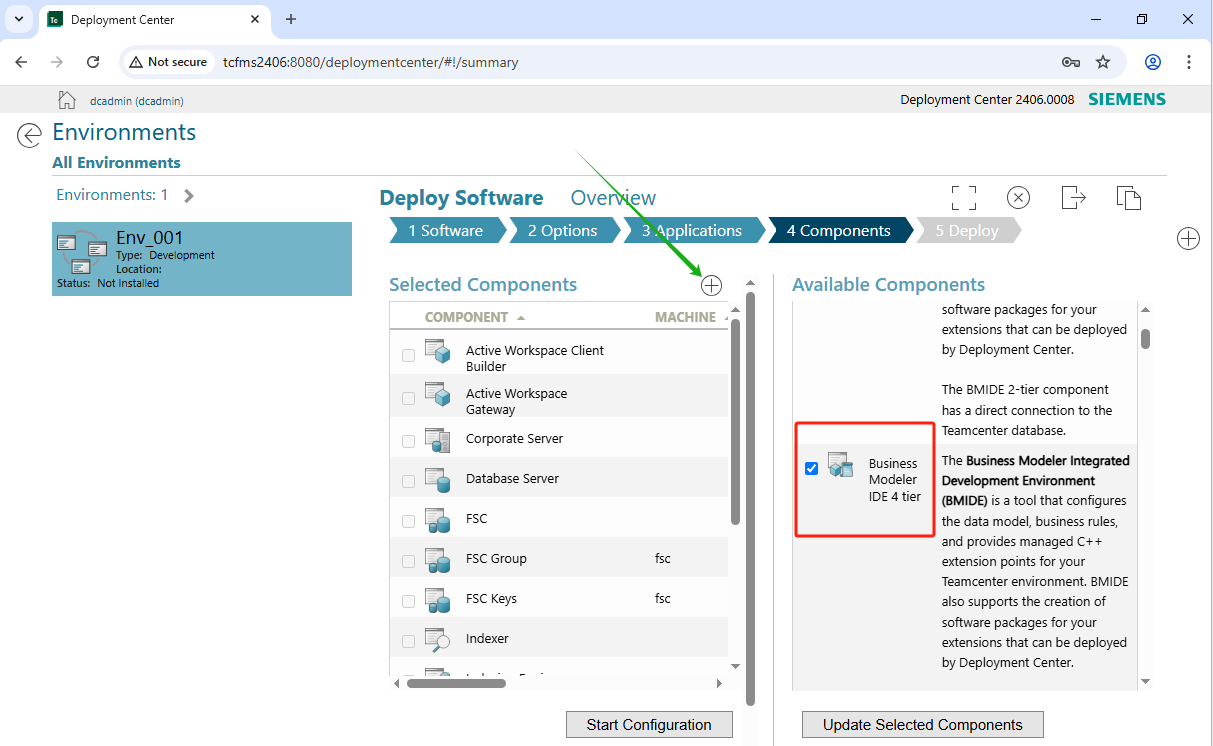Click the circled X cancel icon

point(1018,197)
